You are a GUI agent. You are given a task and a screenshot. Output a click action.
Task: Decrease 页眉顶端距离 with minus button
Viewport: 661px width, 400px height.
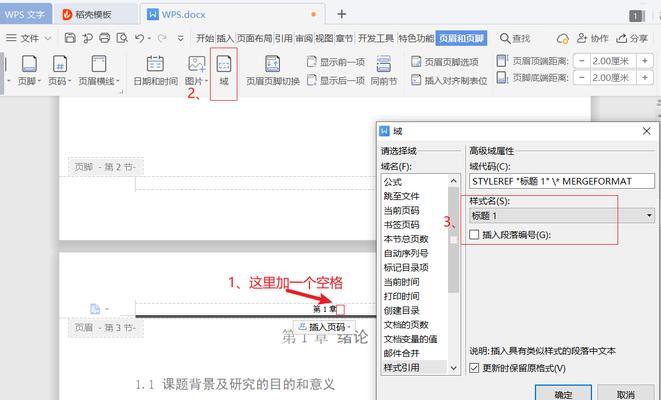582,61
